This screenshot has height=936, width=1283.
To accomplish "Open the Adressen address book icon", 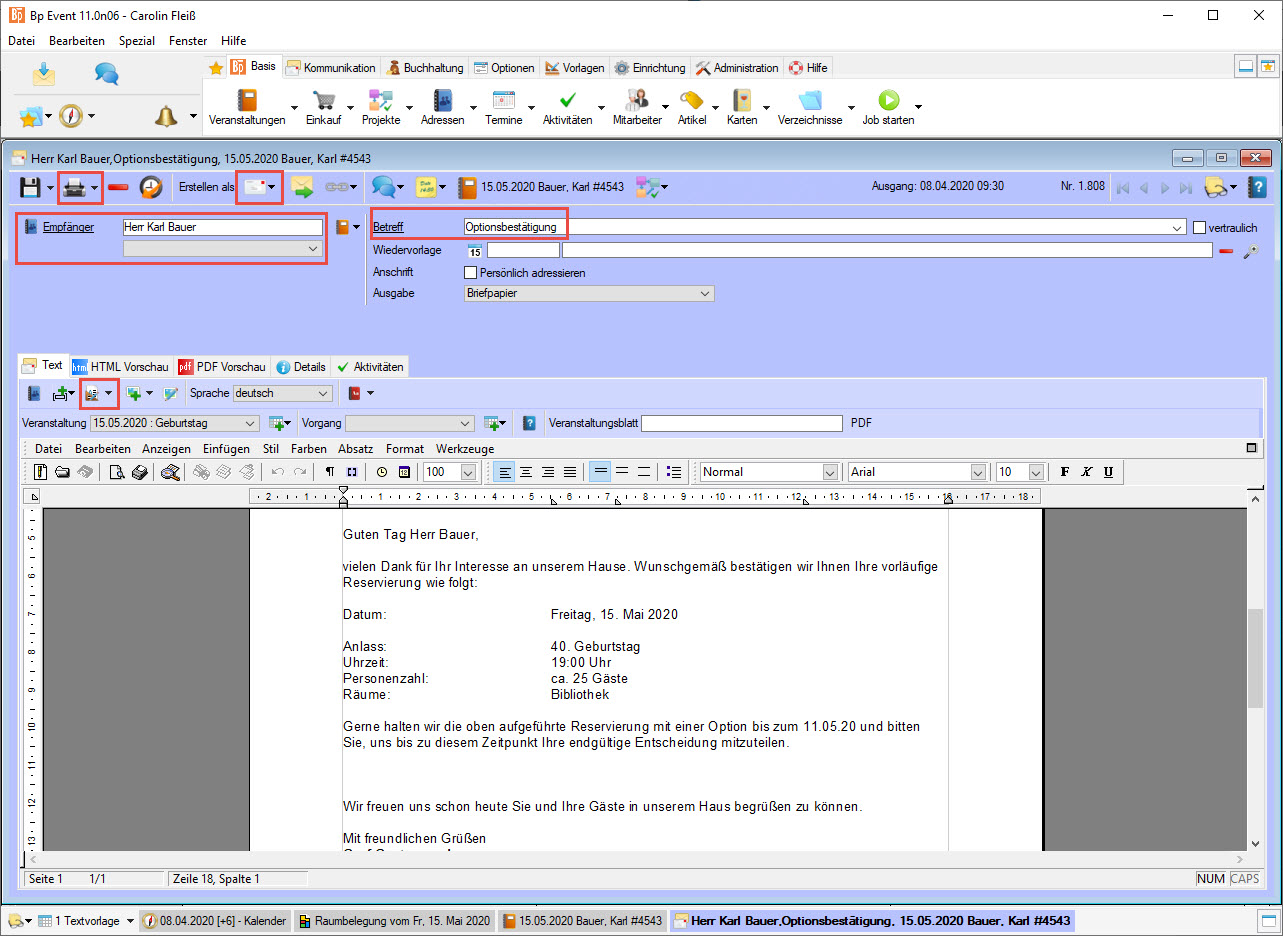I will point(443,101).
